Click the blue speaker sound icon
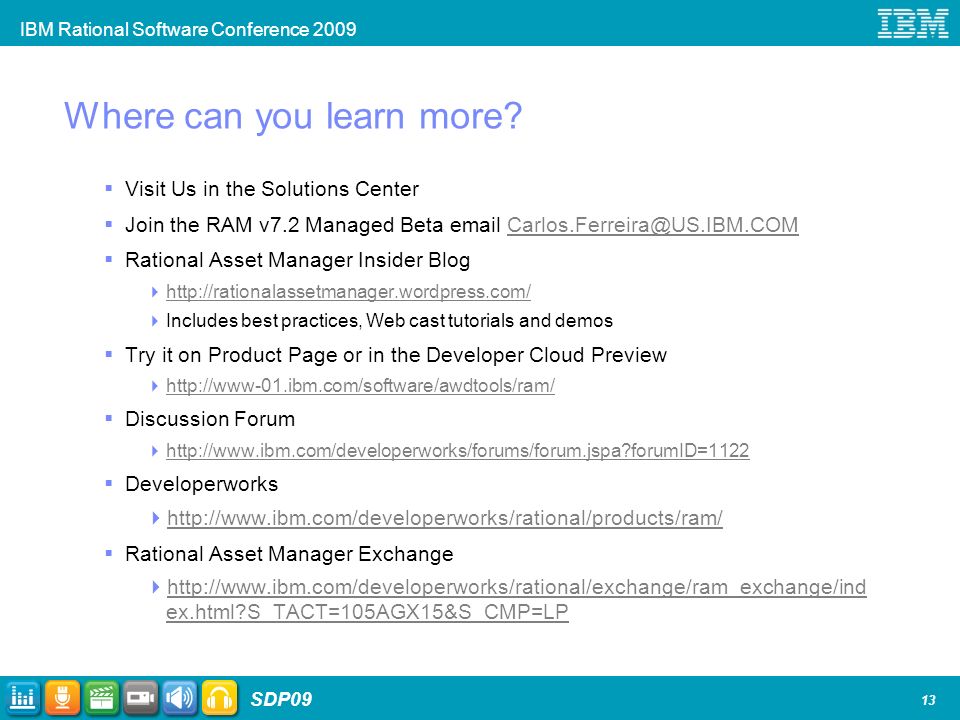 179,697
